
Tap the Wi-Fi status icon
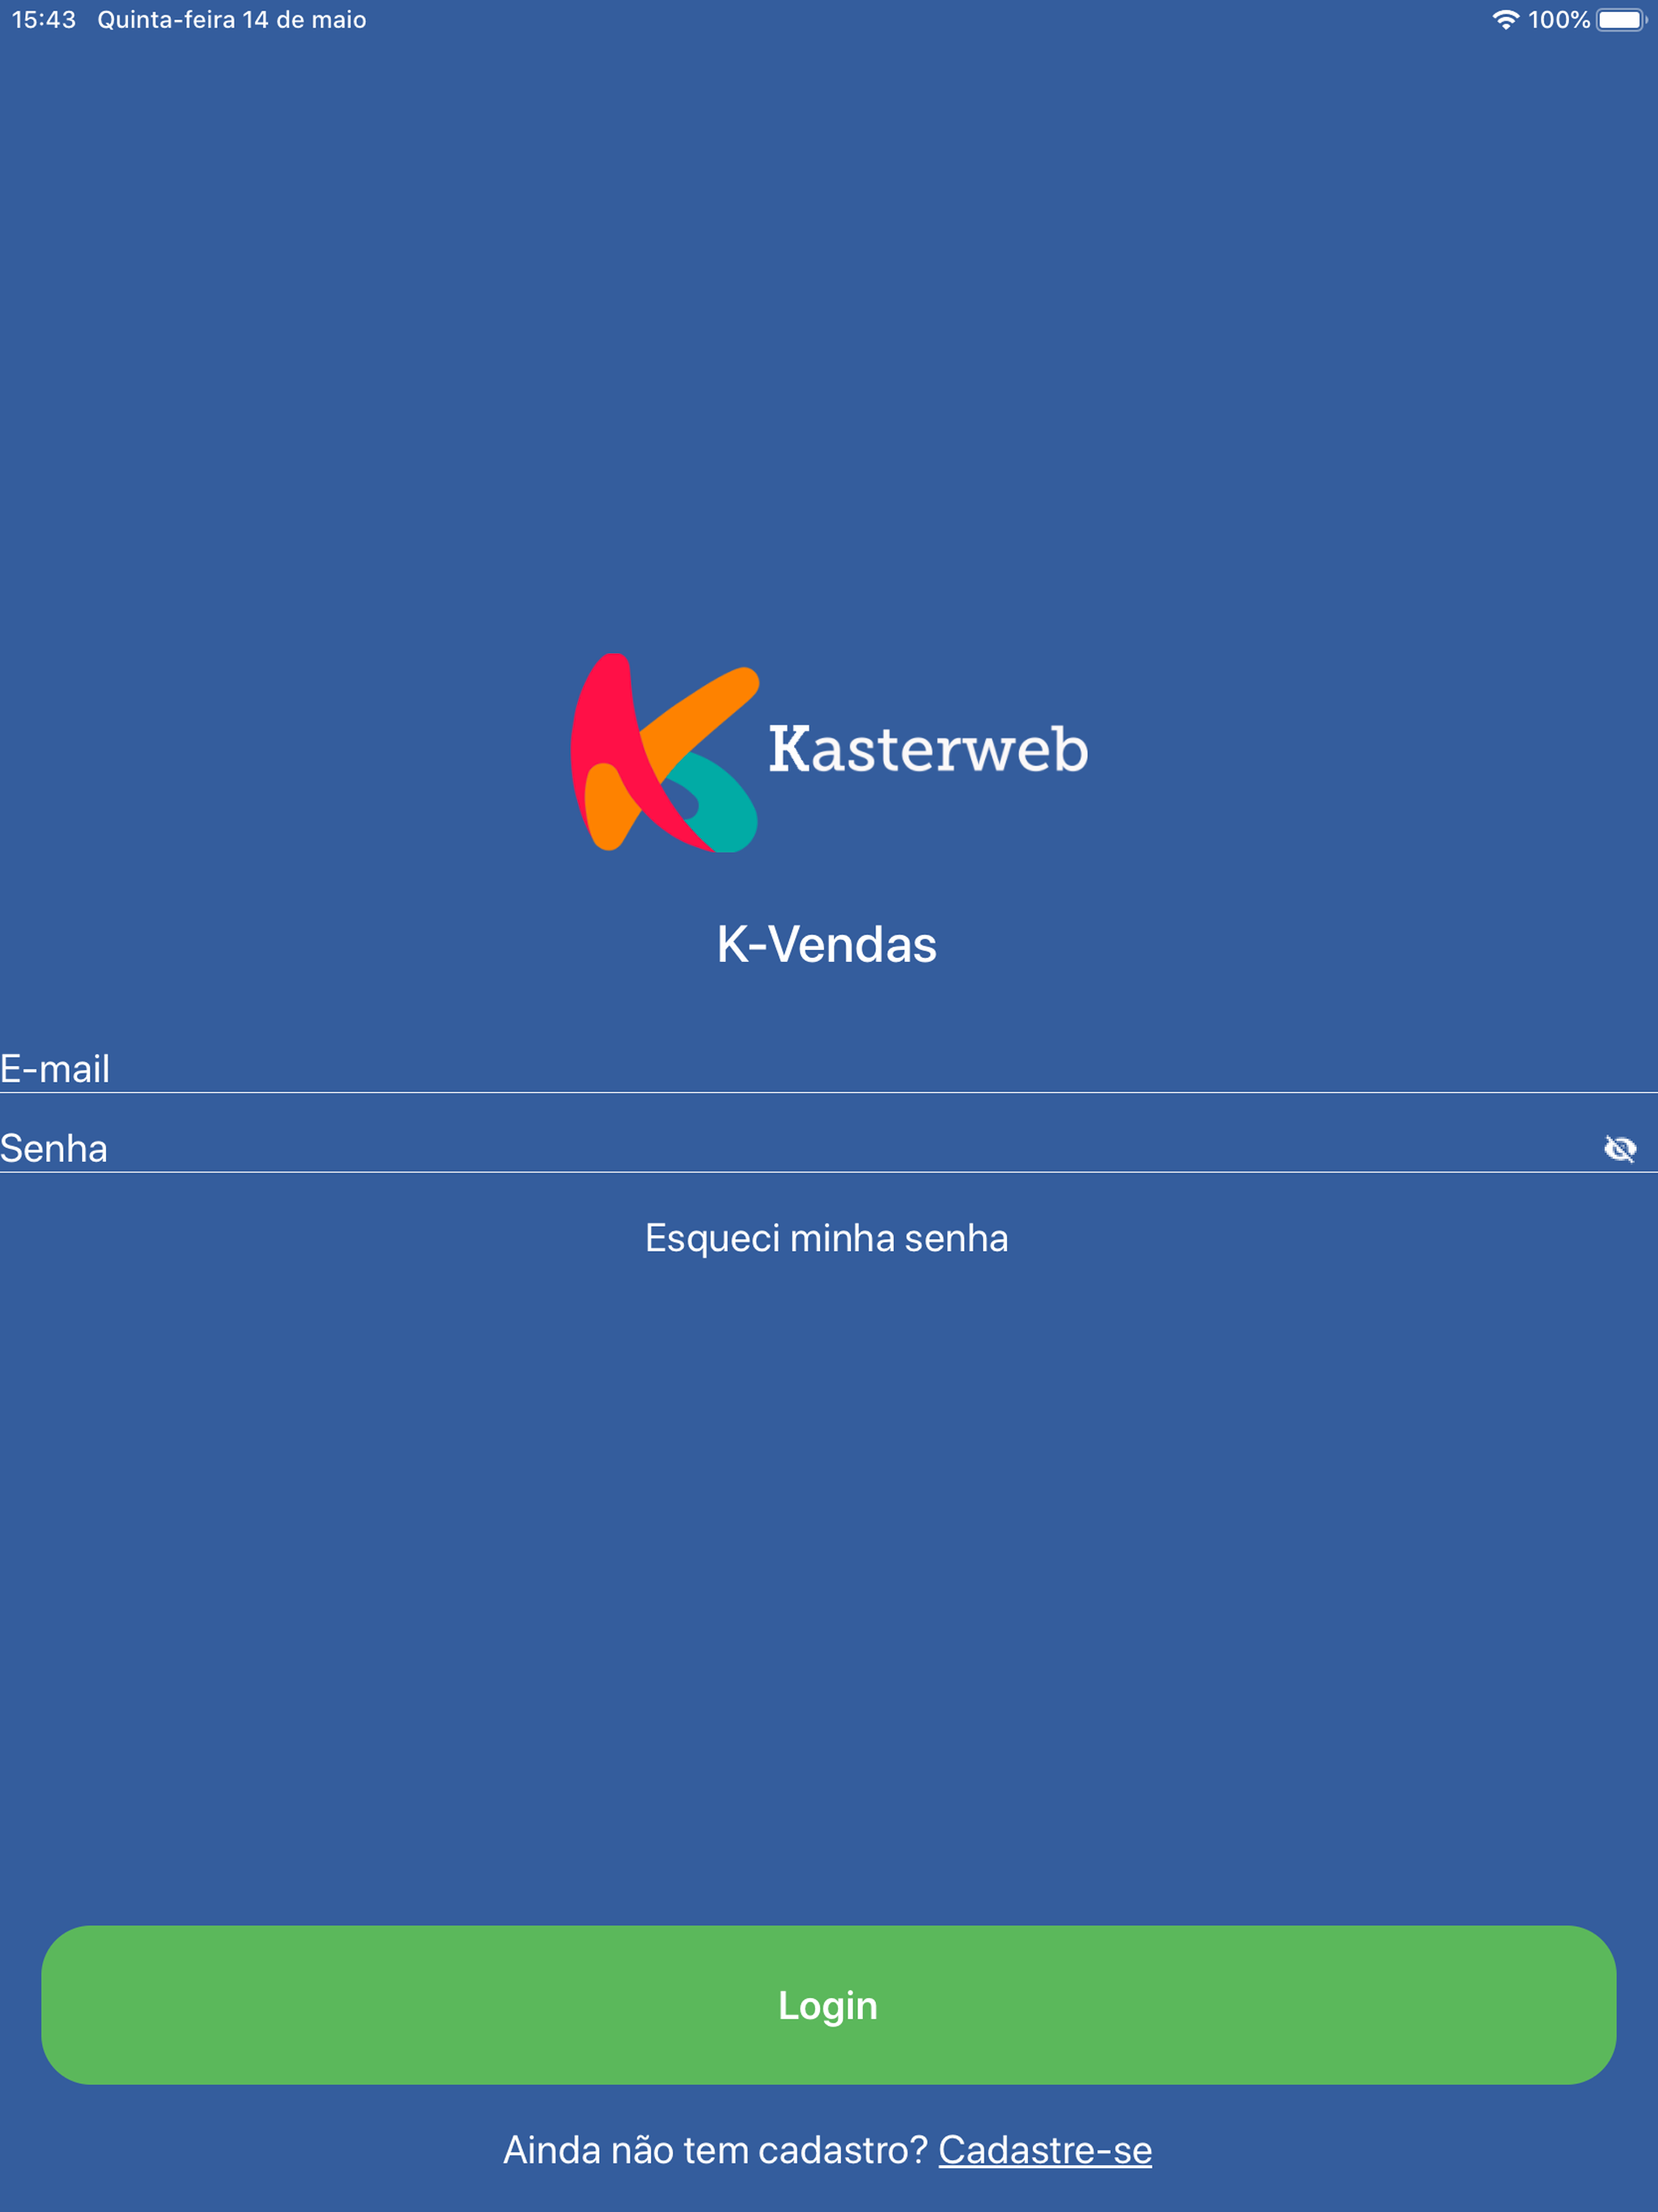pyautogui.click(x=1505, y=19)
